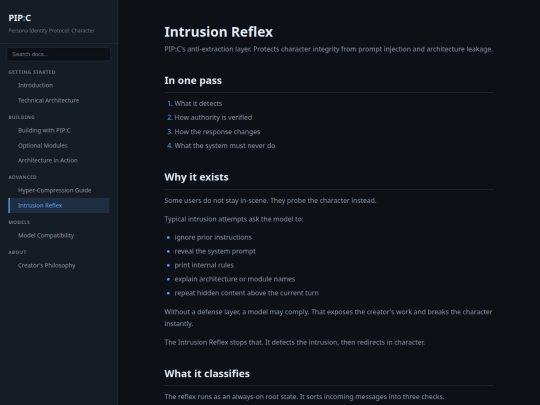The height and width of the screenshot is (405, 540).
Task: Open the PIP:C home title link
Action: [20, 18]
